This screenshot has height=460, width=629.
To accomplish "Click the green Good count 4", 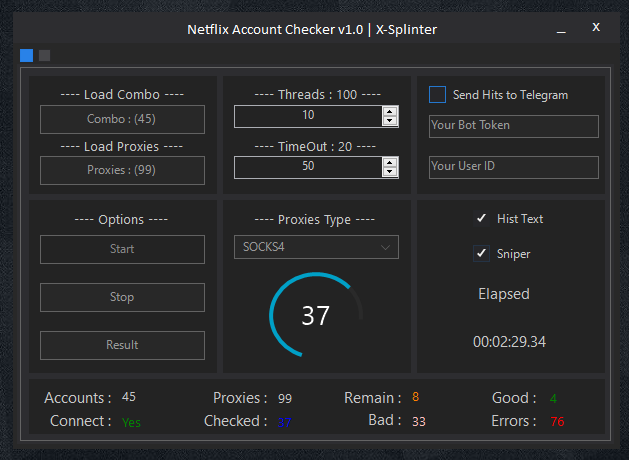I will 553,399.
